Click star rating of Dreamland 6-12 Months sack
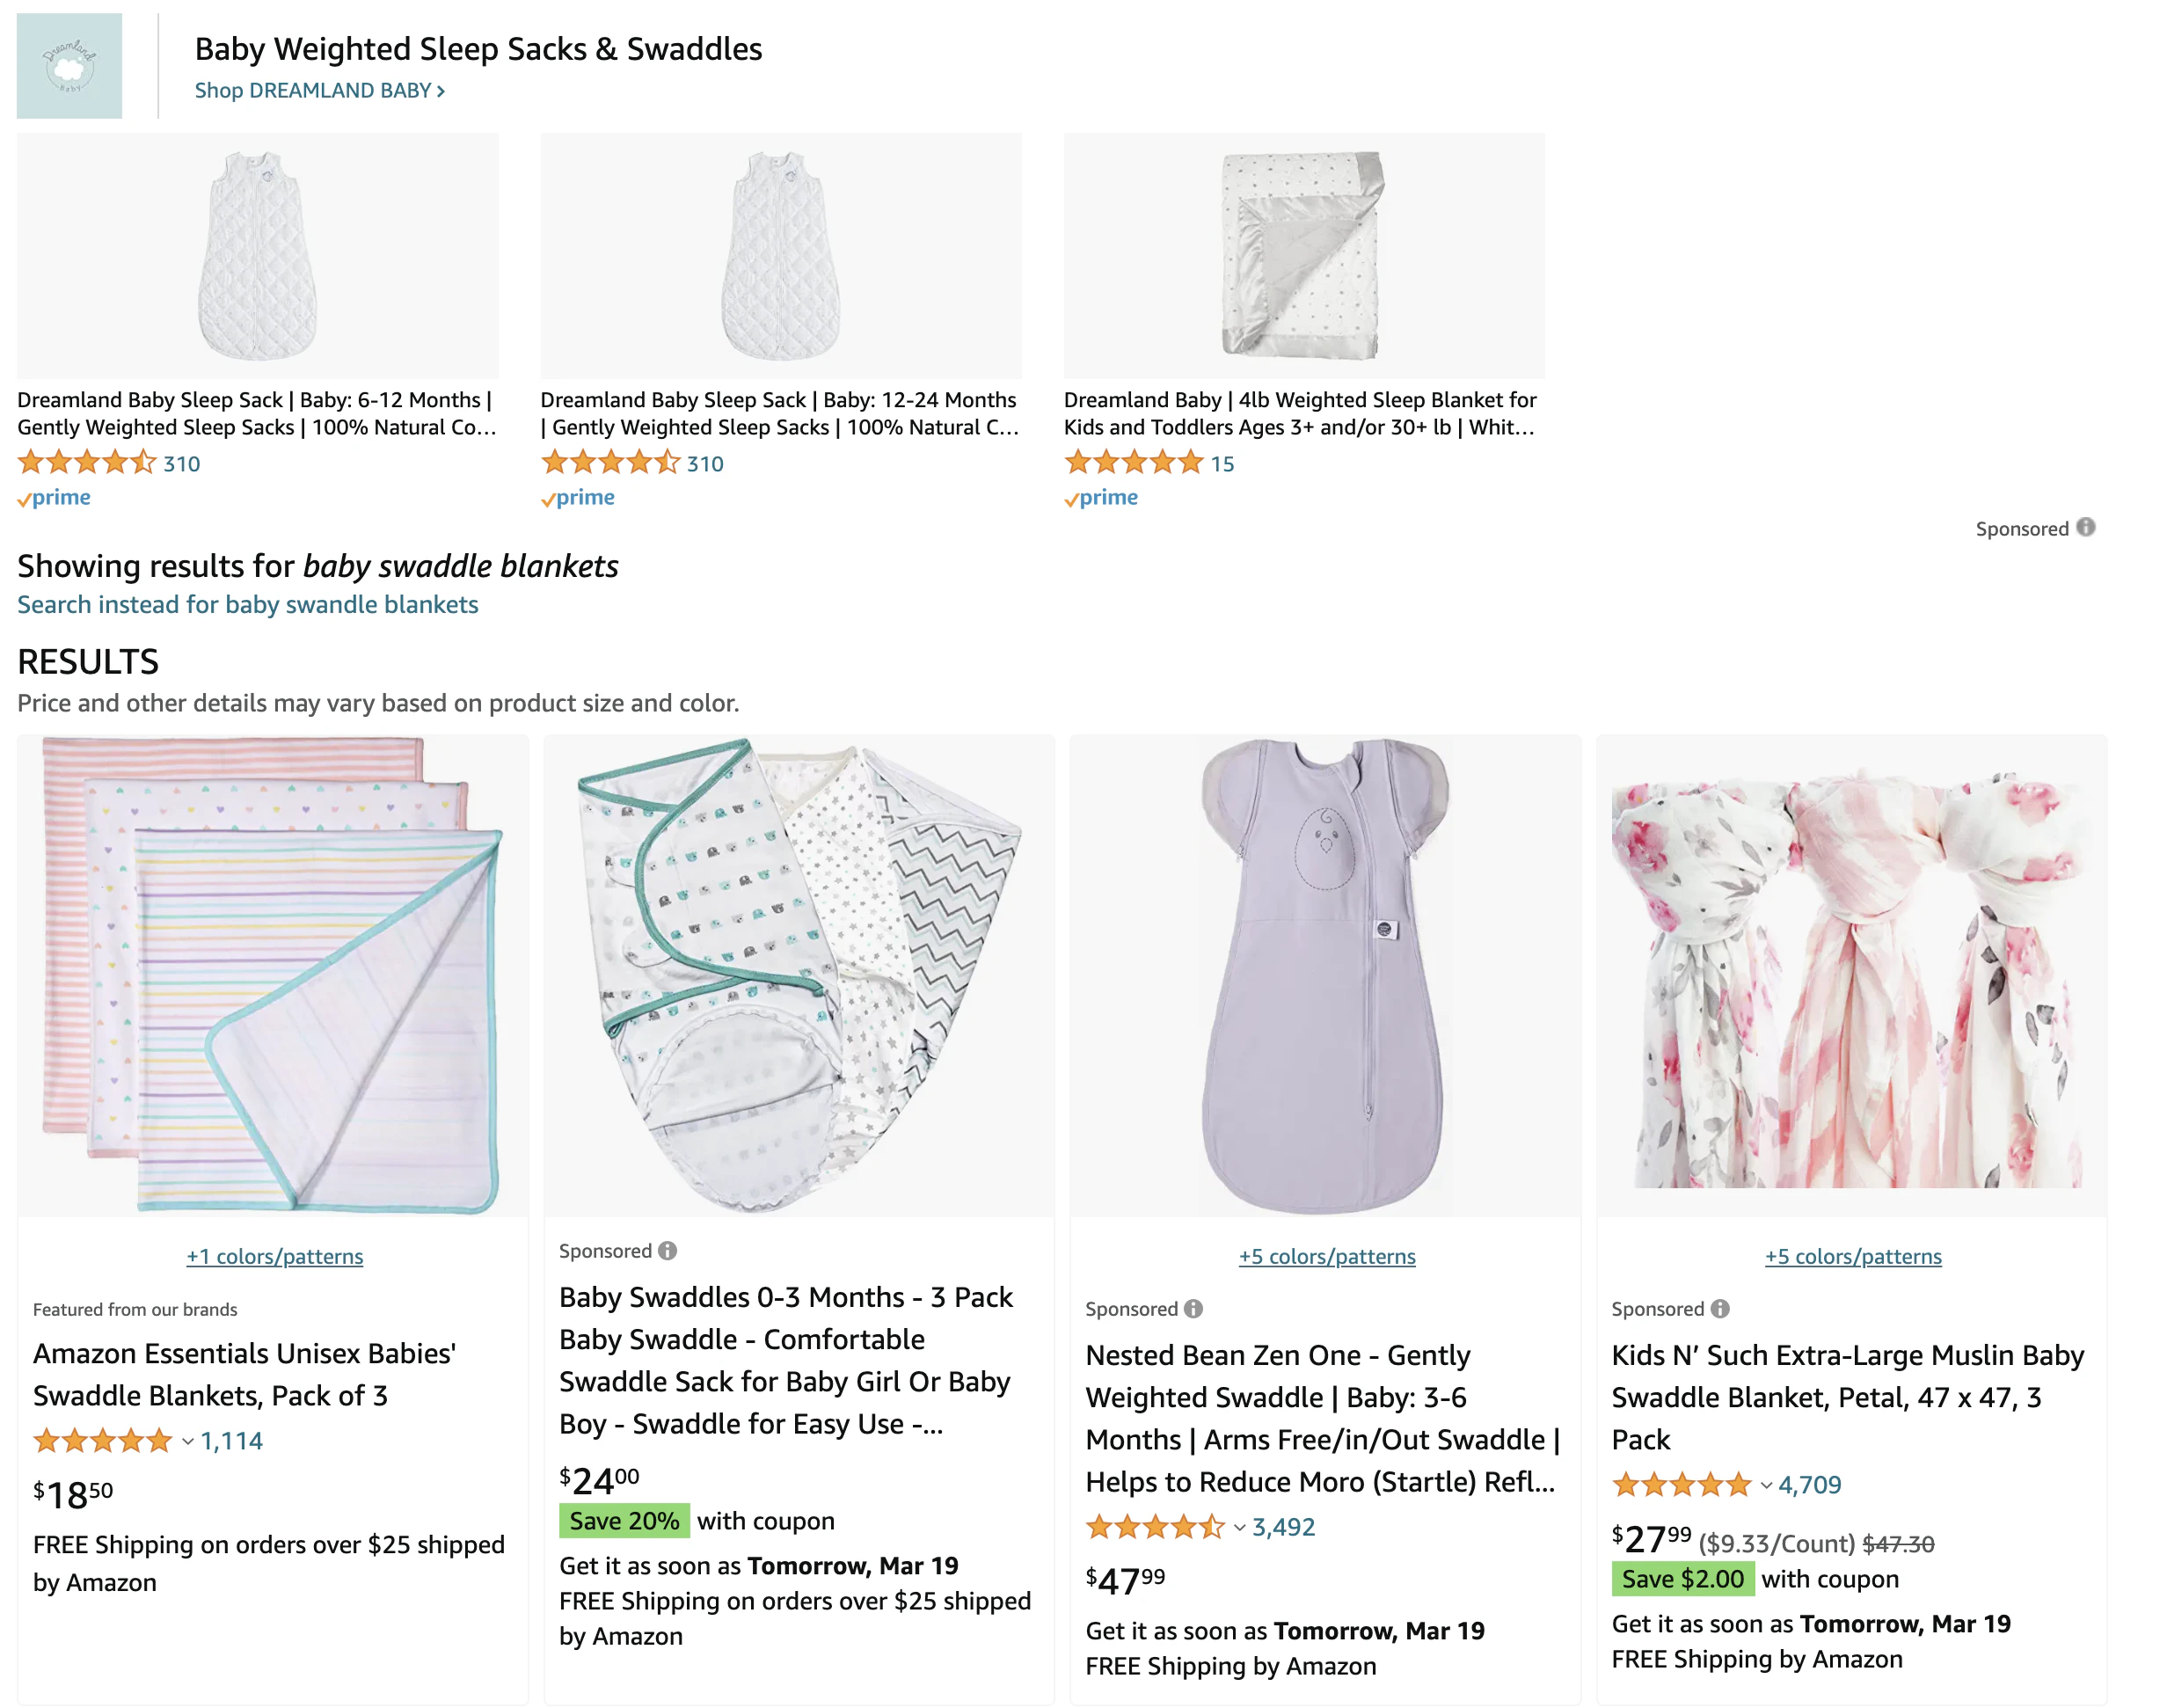Screen dimensions: 2167x1708 click(x=87, y=462)
